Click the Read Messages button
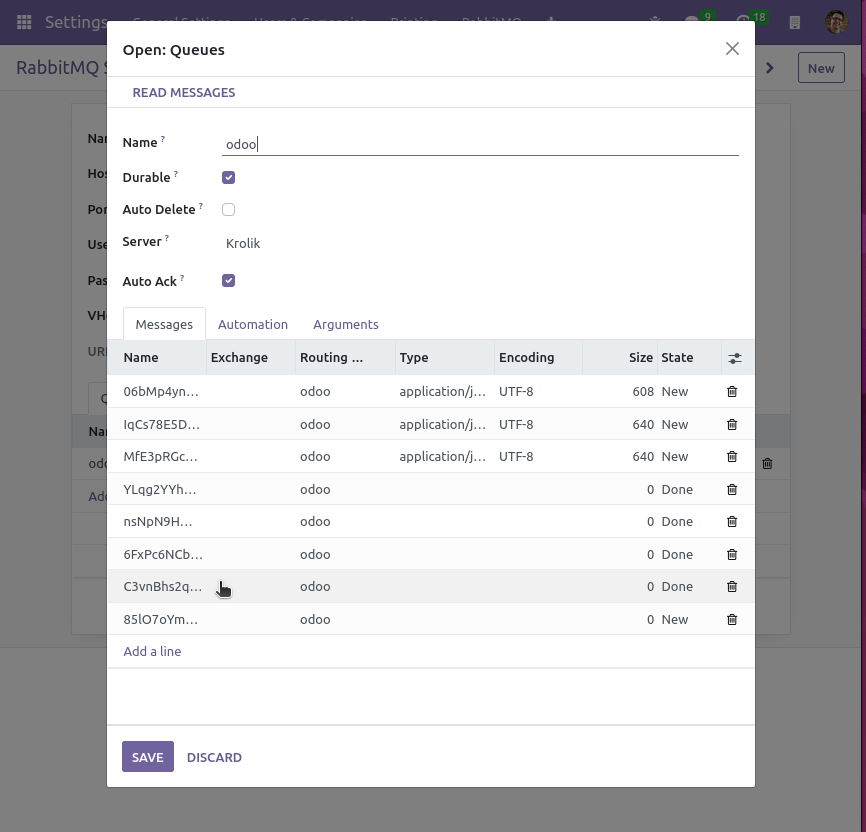 (184, 92)
